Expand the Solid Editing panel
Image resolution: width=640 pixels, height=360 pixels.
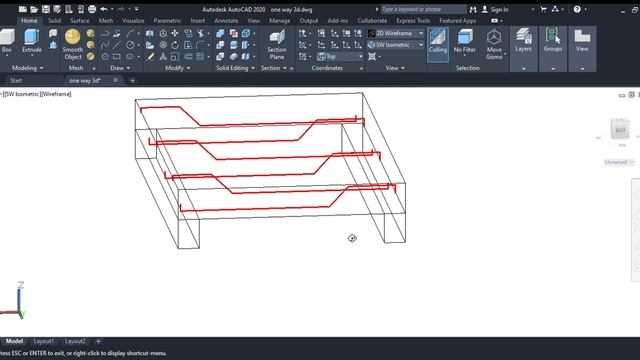[235, 68]
